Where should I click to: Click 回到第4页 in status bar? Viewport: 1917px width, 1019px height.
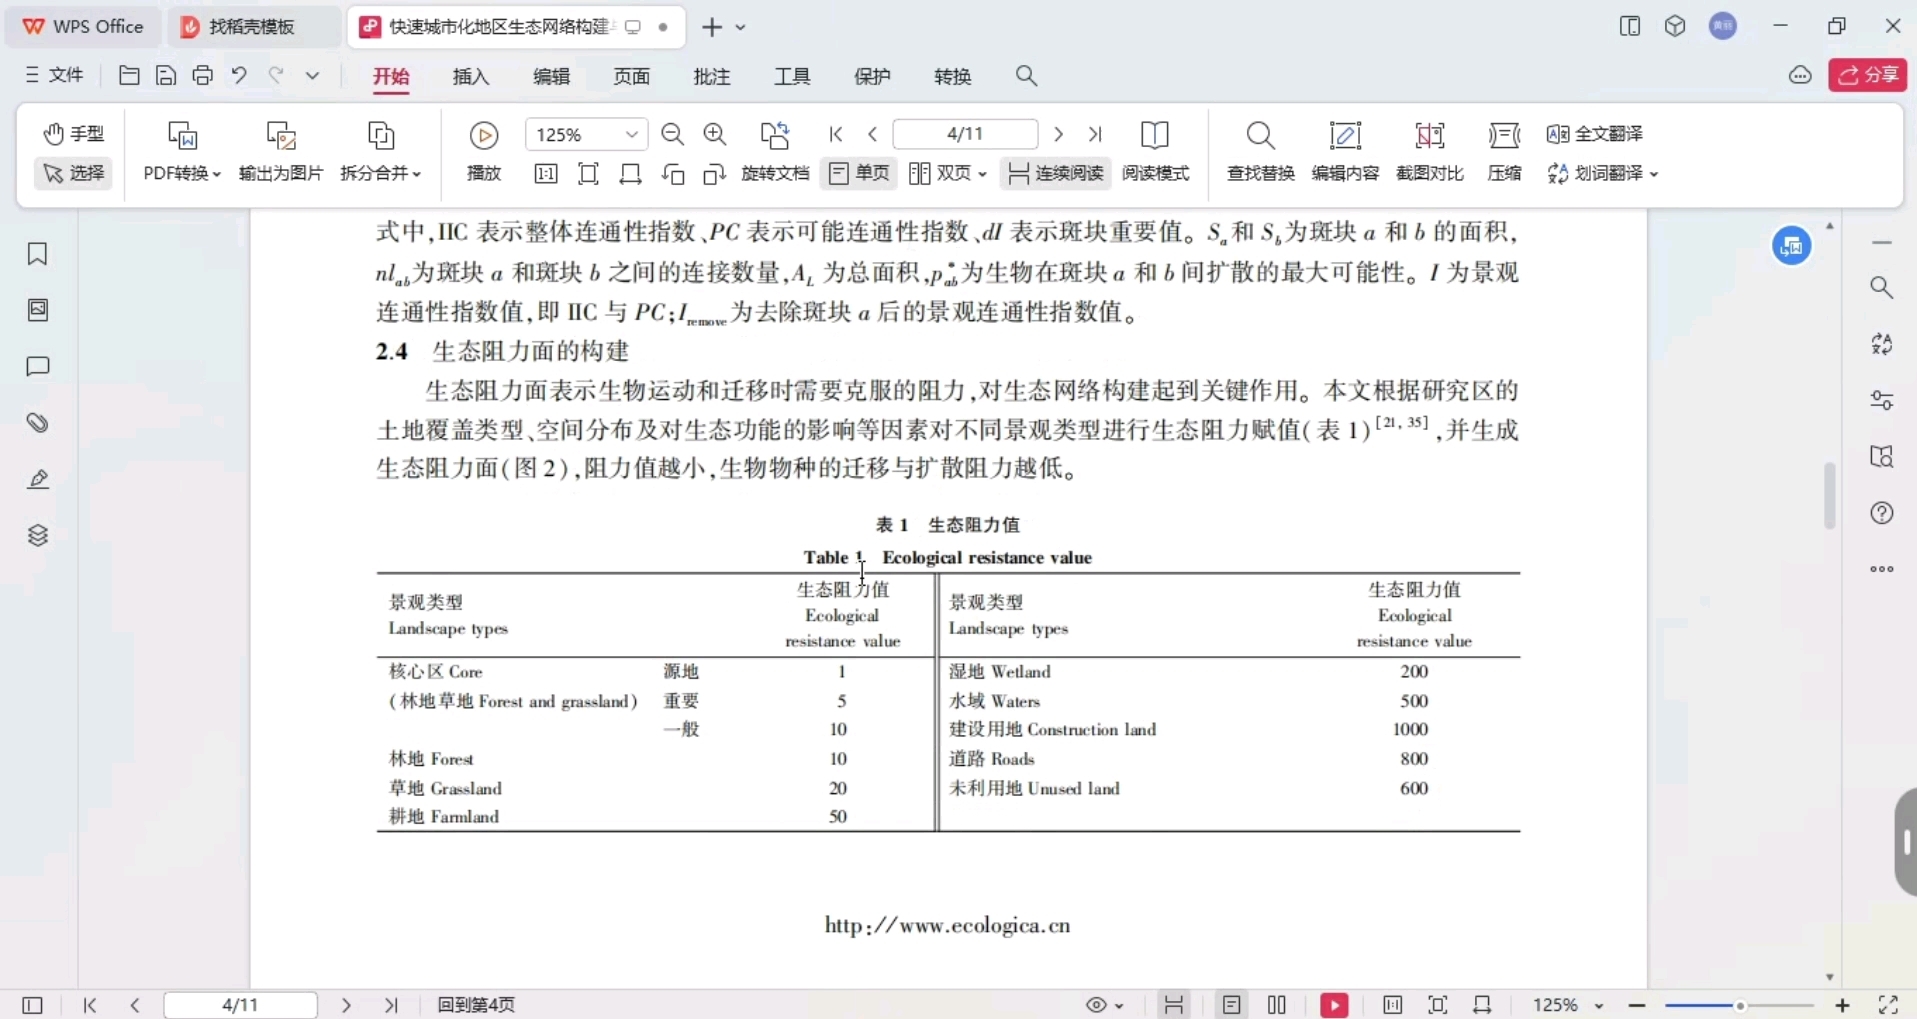[x=476, y=1005]
